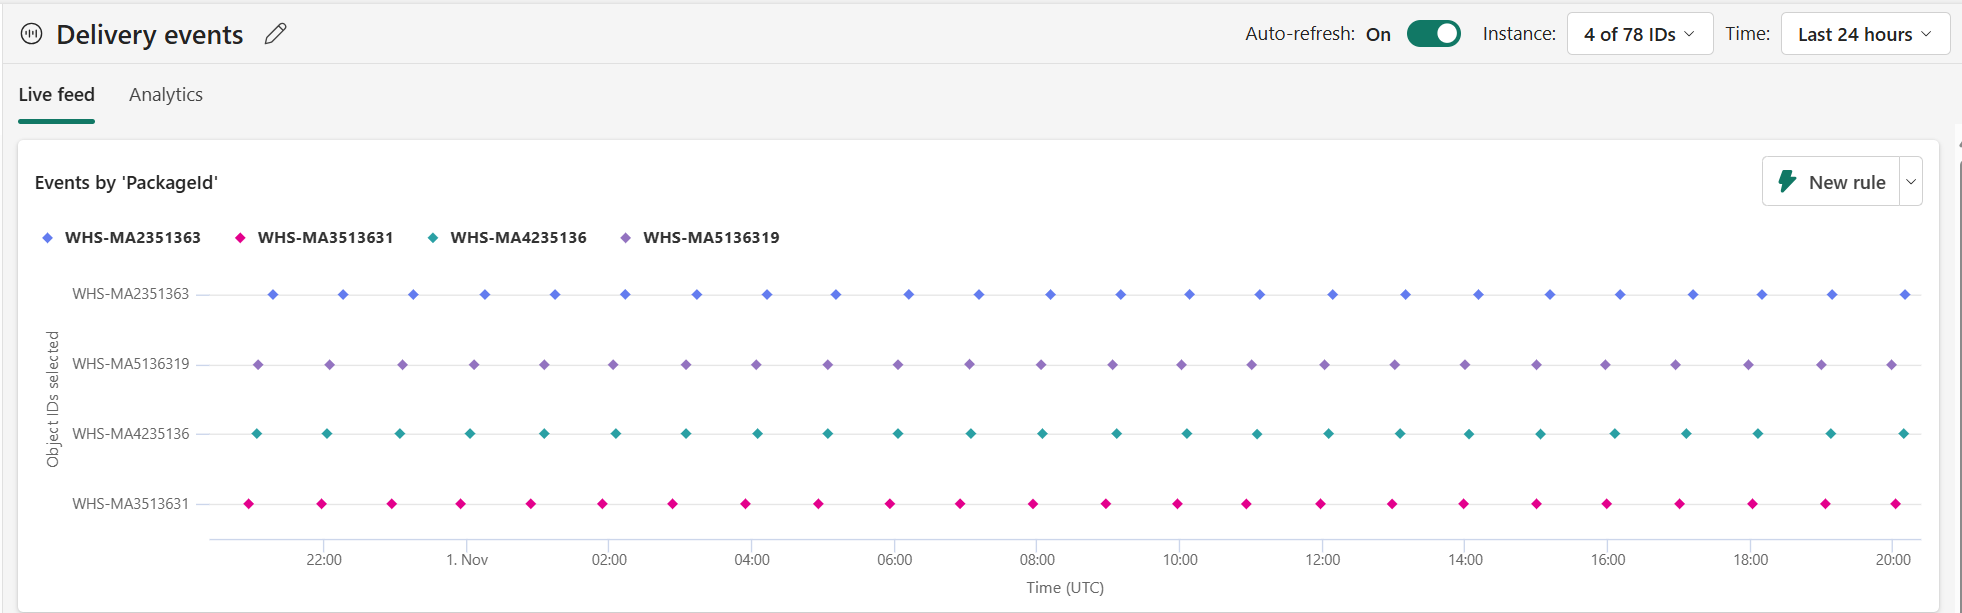
Task: Switch to the Analytics tab
Action: [x=166, y=95]
